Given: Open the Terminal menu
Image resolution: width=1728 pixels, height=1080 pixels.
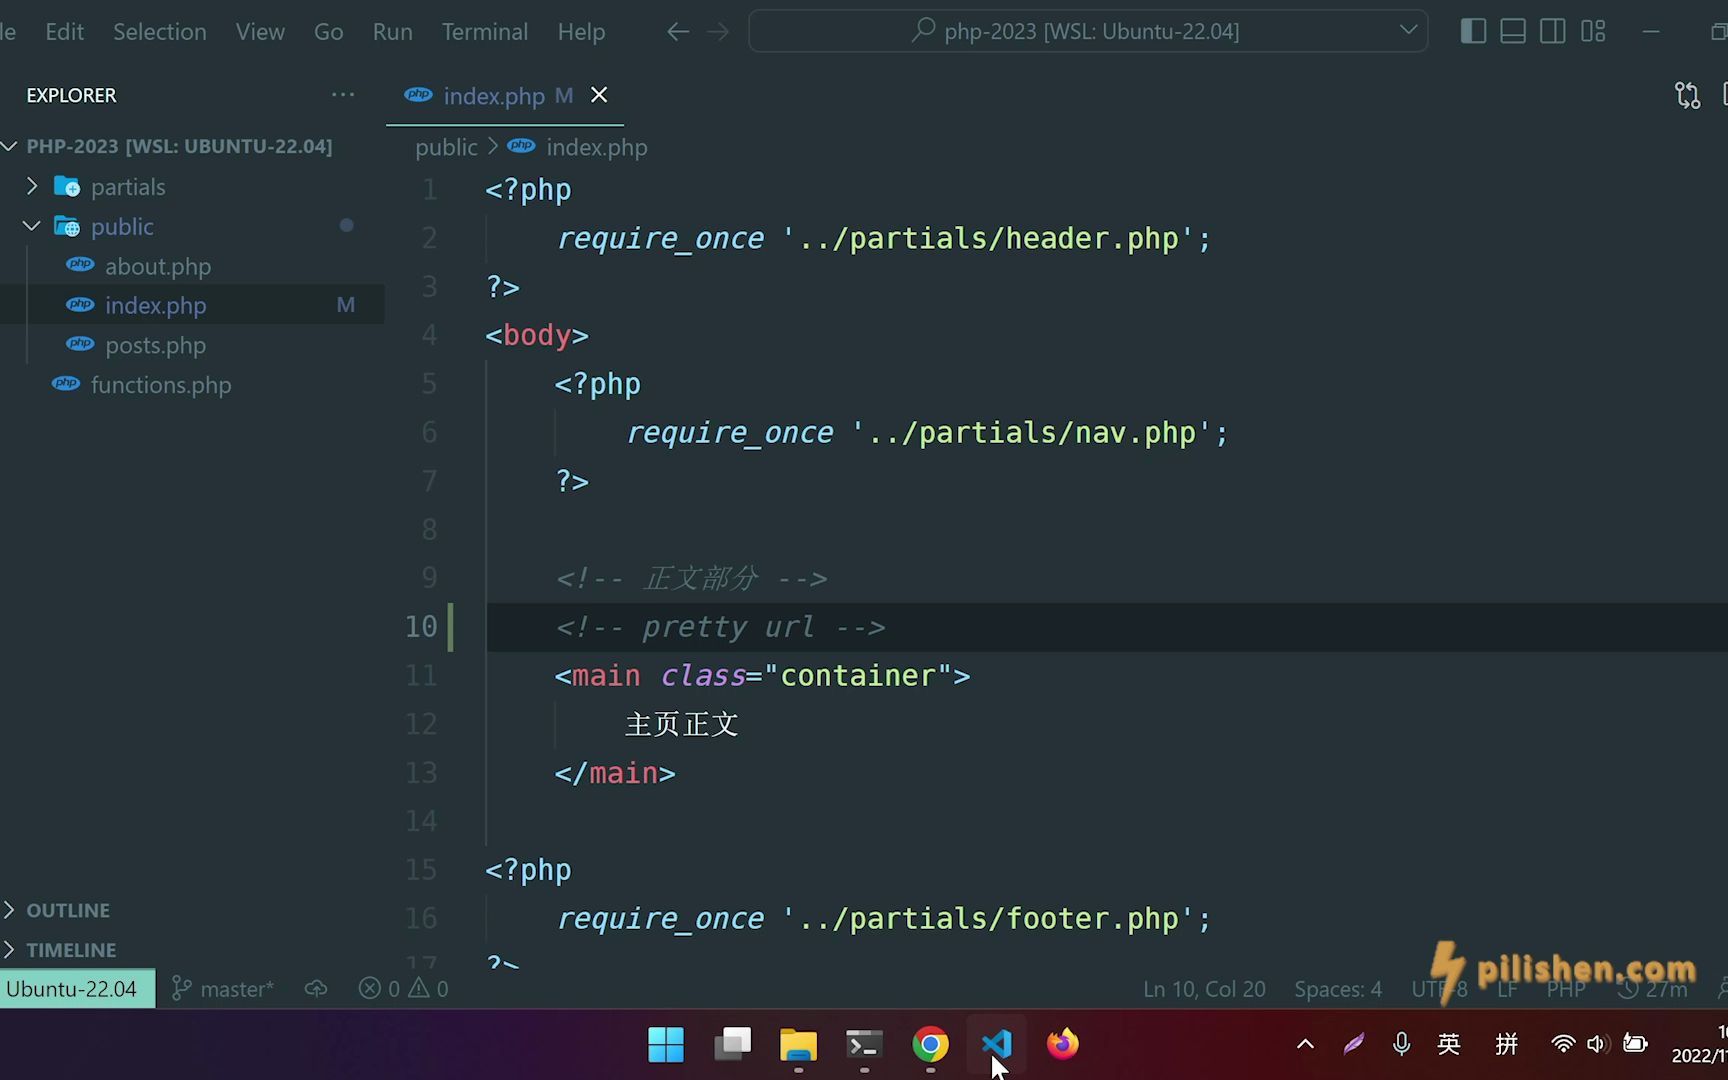Looking at the screenshot, I should click(x=484, y=31).
